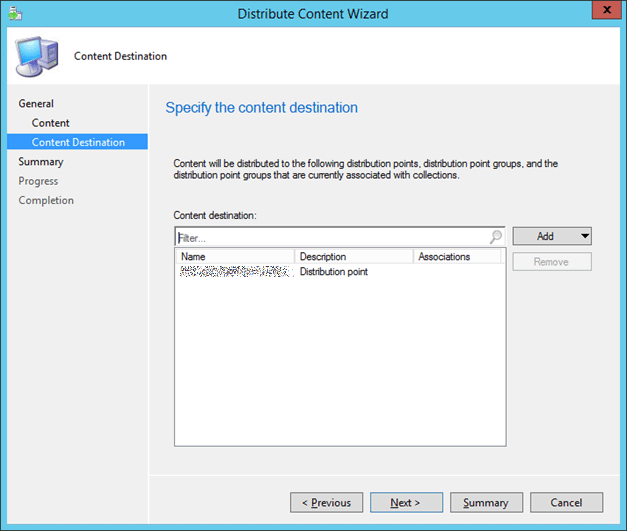Open the Content step in sidebar
The height and width of the screenshot is (531, 627).
click(51, 123)
